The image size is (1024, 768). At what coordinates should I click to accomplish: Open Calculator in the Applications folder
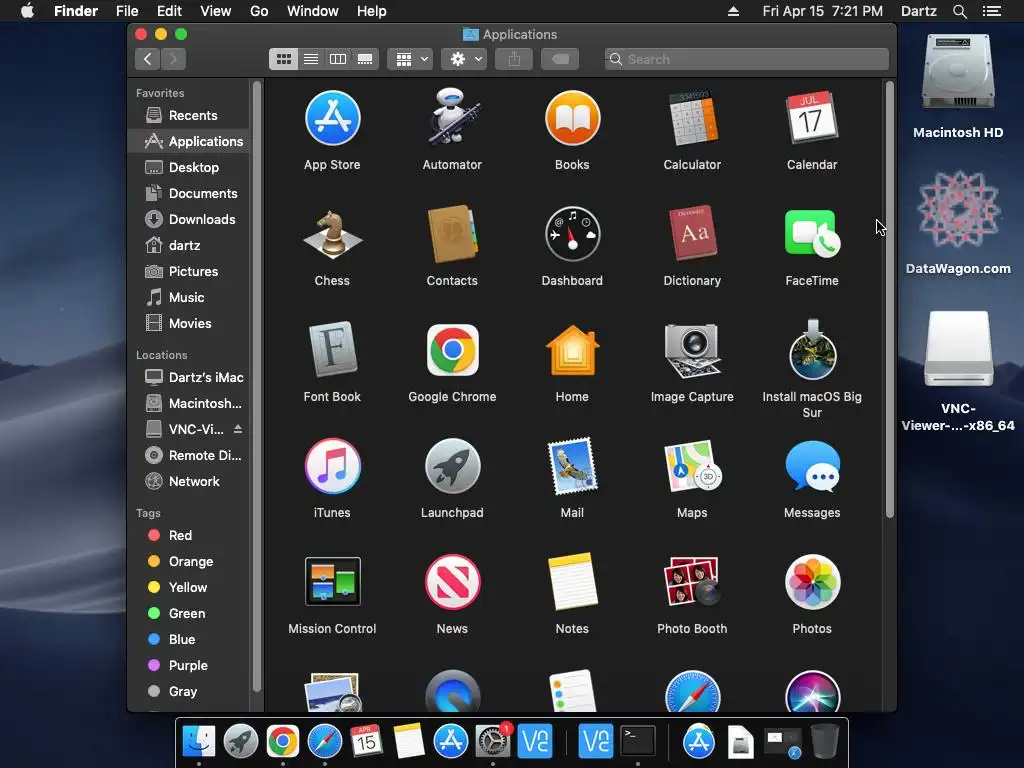[x=692, y=118]
